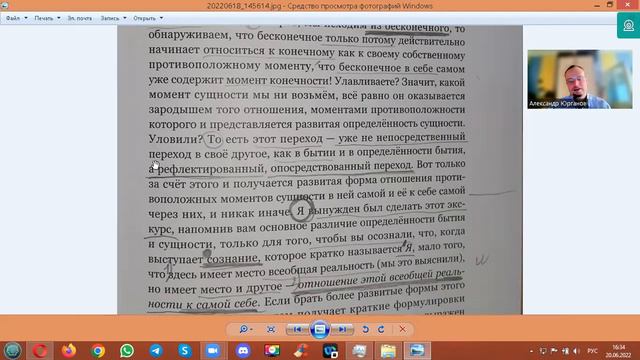Image resolution: width=640 pixels, height=360 pixels.
Task: Click the Windows Start button
Action: tap(13, 350)
